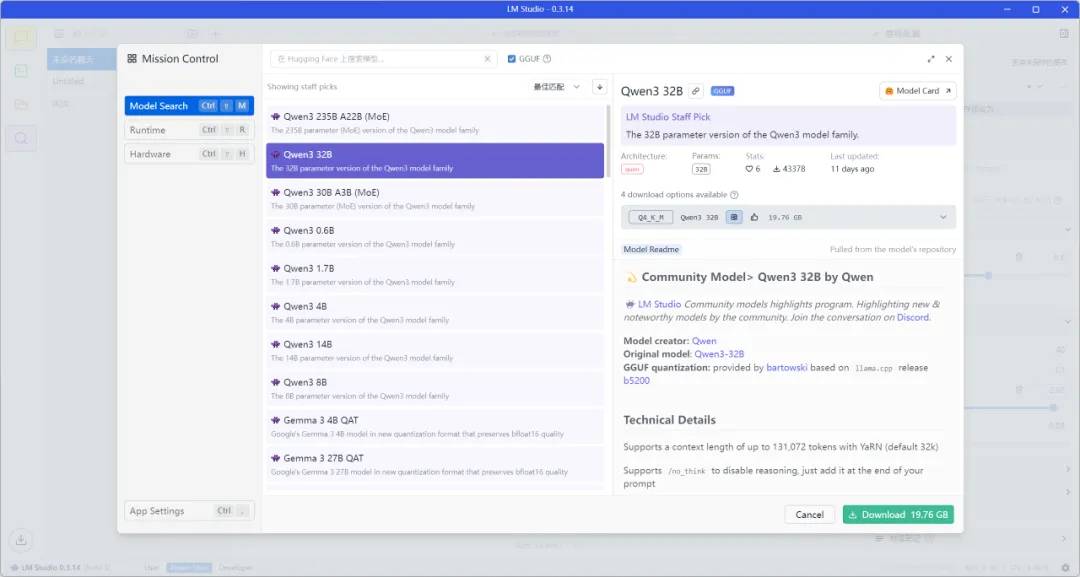
Task: Click the Qwen3 235B A22B staff pick icon
Action: pos(276,117)
